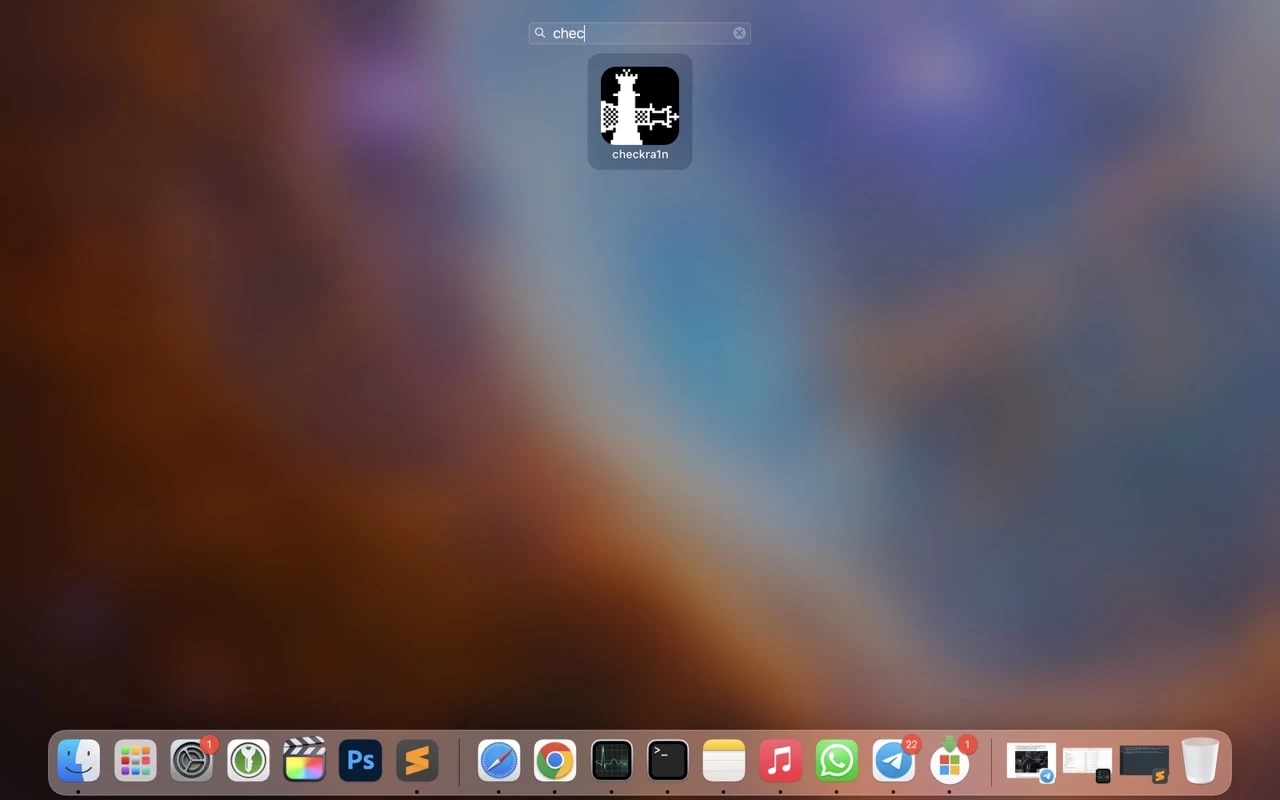Open WhatsApp from the Dock
Viewport: 1280px width, 800px height.
pyautogui.click(x=837, y=761)
